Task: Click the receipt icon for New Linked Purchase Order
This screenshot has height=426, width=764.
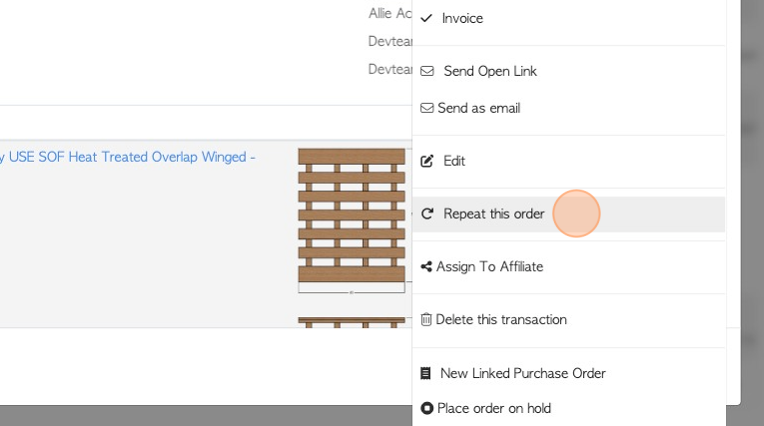Action: pos(425,373)
